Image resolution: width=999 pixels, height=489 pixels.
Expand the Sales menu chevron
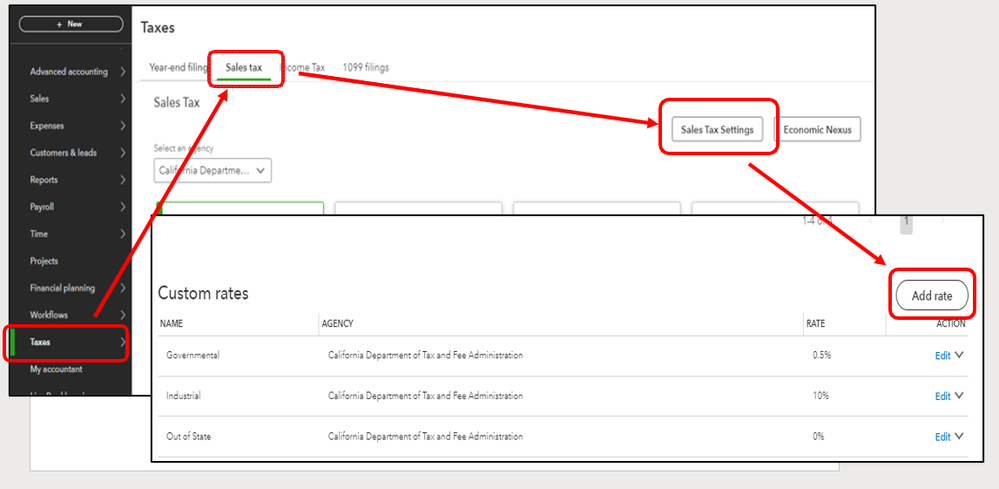(122, 99)
